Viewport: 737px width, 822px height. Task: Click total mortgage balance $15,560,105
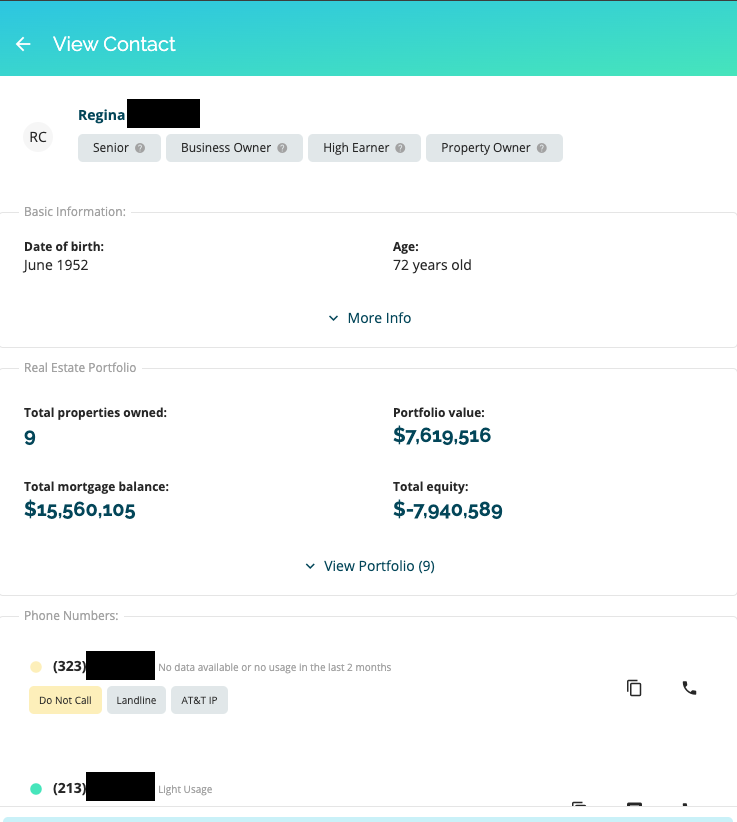tap(80, 510)
